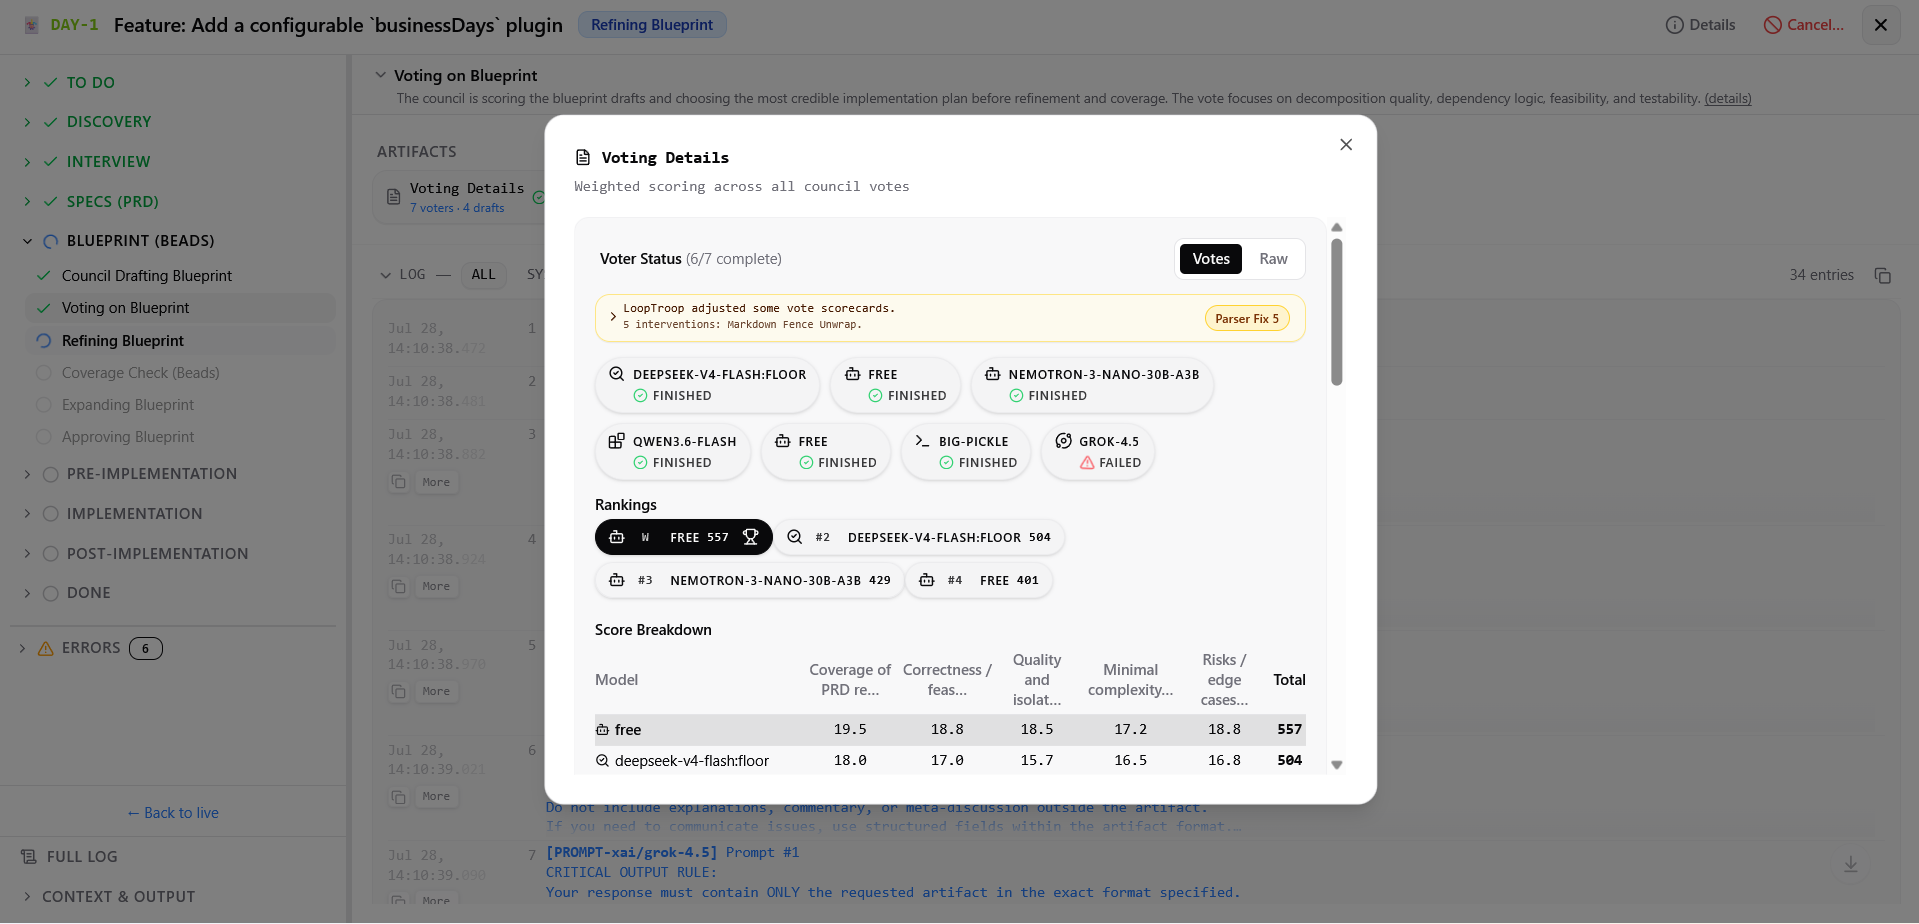Expand the DONE section
The height and width of the screenshot is (924, 1919).
click(x=27, y=593)
